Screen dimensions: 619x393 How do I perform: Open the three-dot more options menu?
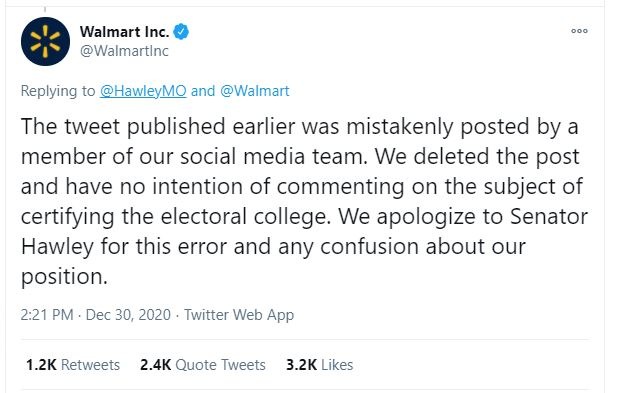tap(579, 31)
